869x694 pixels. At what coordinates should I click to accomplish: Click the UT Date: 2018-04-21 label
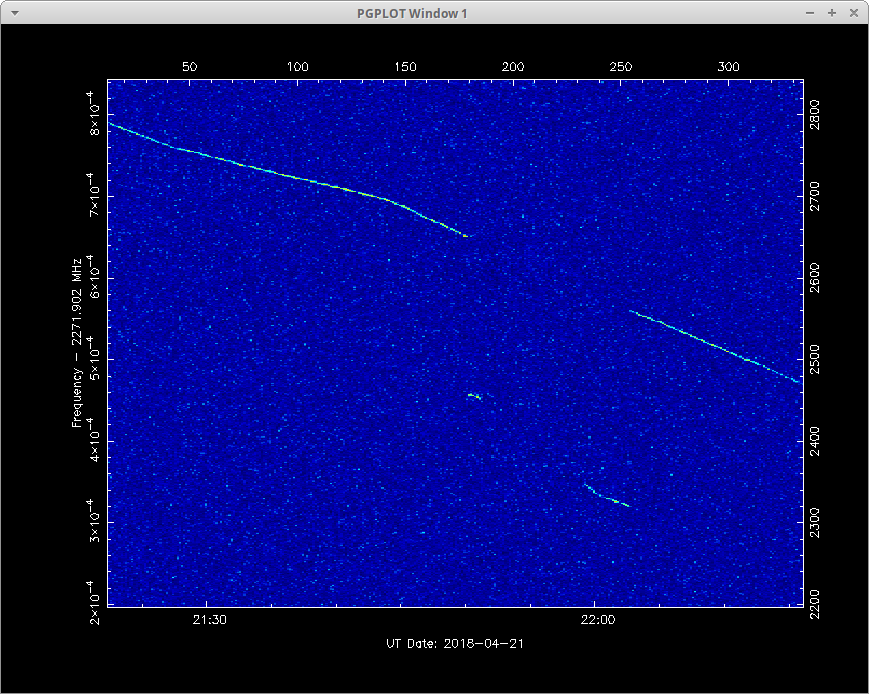[x=454, y=644]
